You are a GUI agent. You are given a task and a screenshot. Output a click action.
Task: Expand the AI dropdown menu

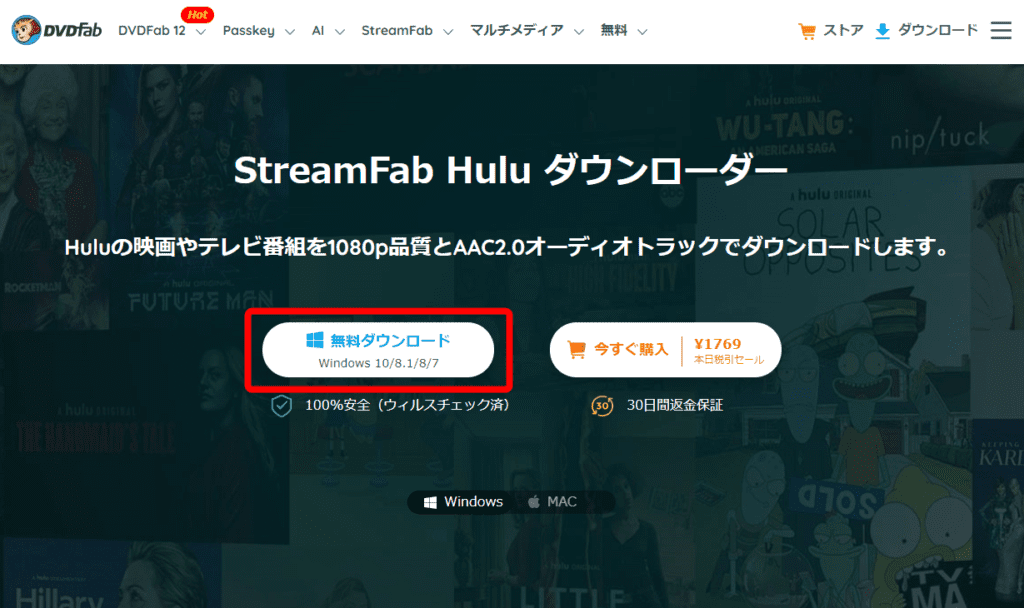click(320, 31)
